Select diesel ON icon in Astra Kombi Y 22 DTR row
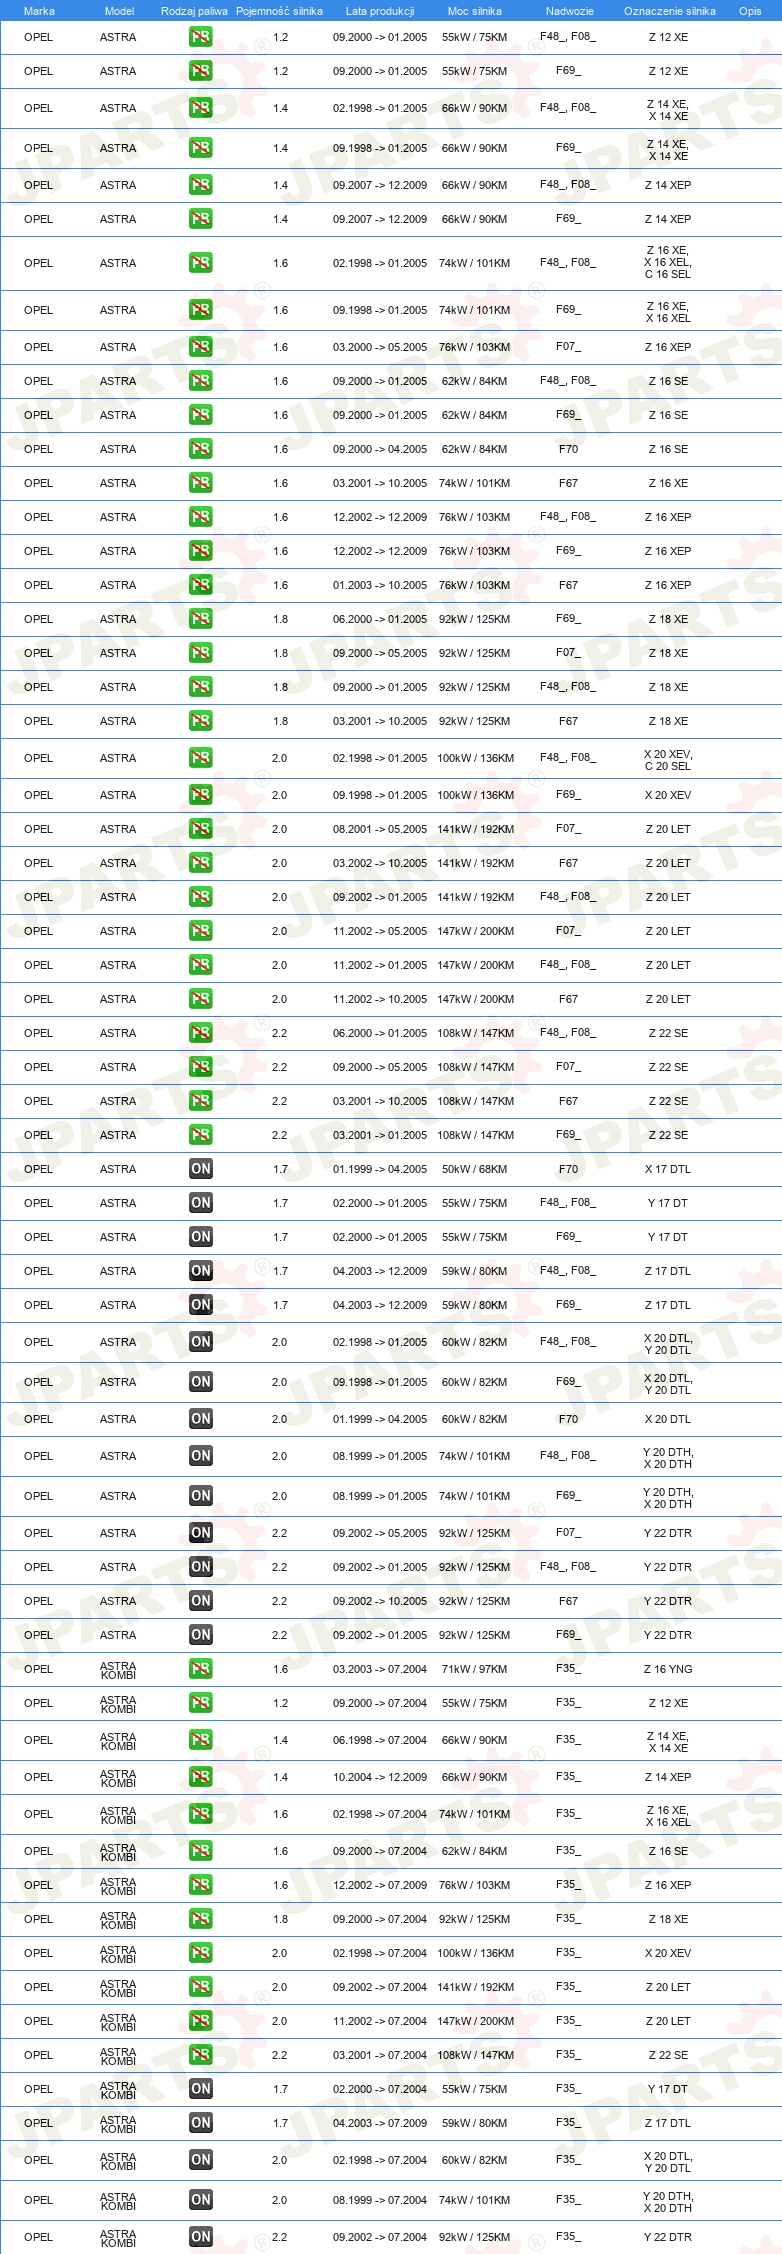The height and width of the screenshot is (2254, 782). pyautogui.click(x=201, y=2237)
